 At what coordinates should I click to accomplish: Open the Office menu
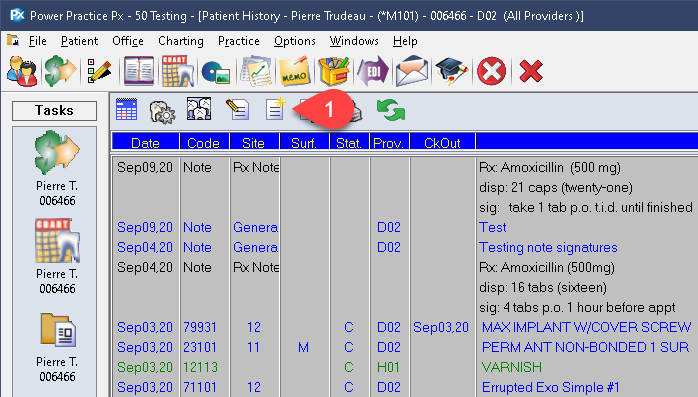pyautogui.click(x=128, y=41)
